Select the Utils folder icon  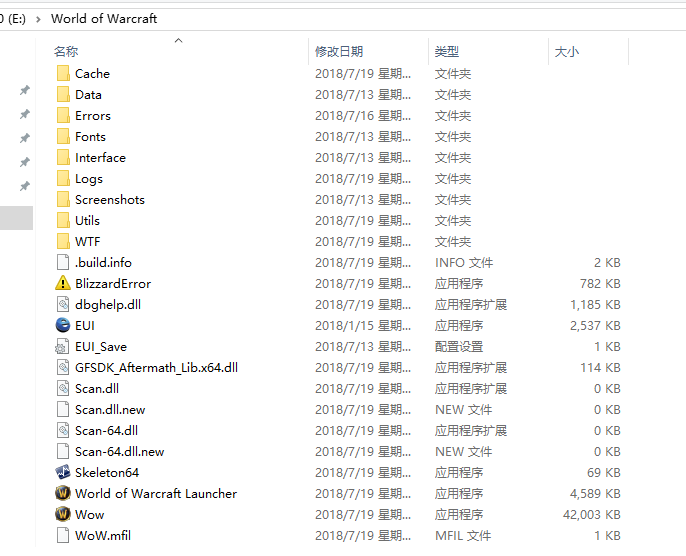pyautogui.click(x=63, y=220)
